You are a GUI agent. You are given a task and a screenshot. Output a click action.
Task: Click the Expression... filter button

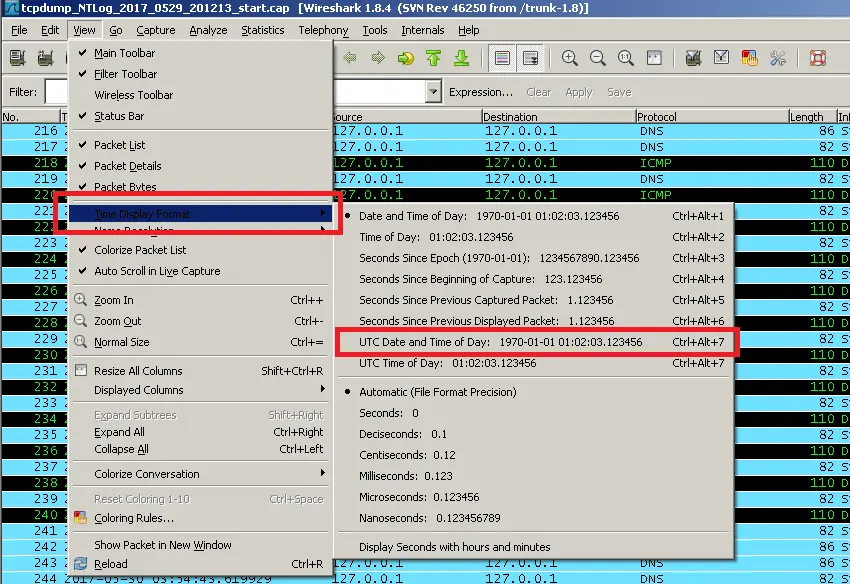(480, 92)
